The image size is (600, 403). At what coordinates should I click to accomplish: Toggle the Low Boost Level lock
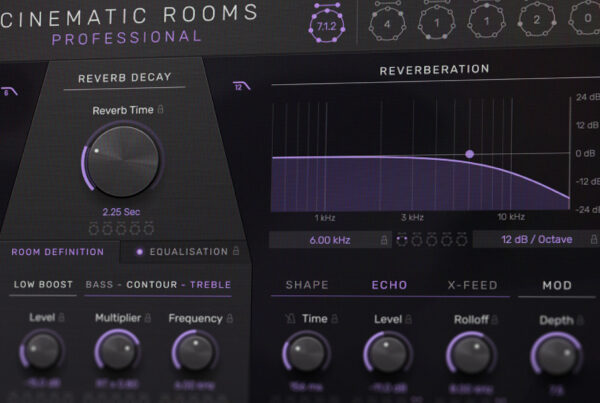(x=61, y=317)
